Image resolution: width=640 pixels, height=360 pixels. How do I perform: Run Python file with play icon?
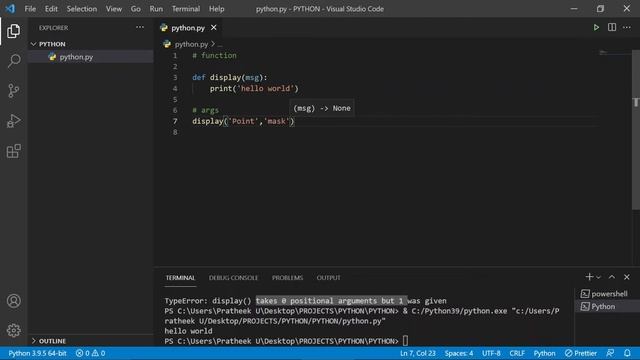coord(596,27)
